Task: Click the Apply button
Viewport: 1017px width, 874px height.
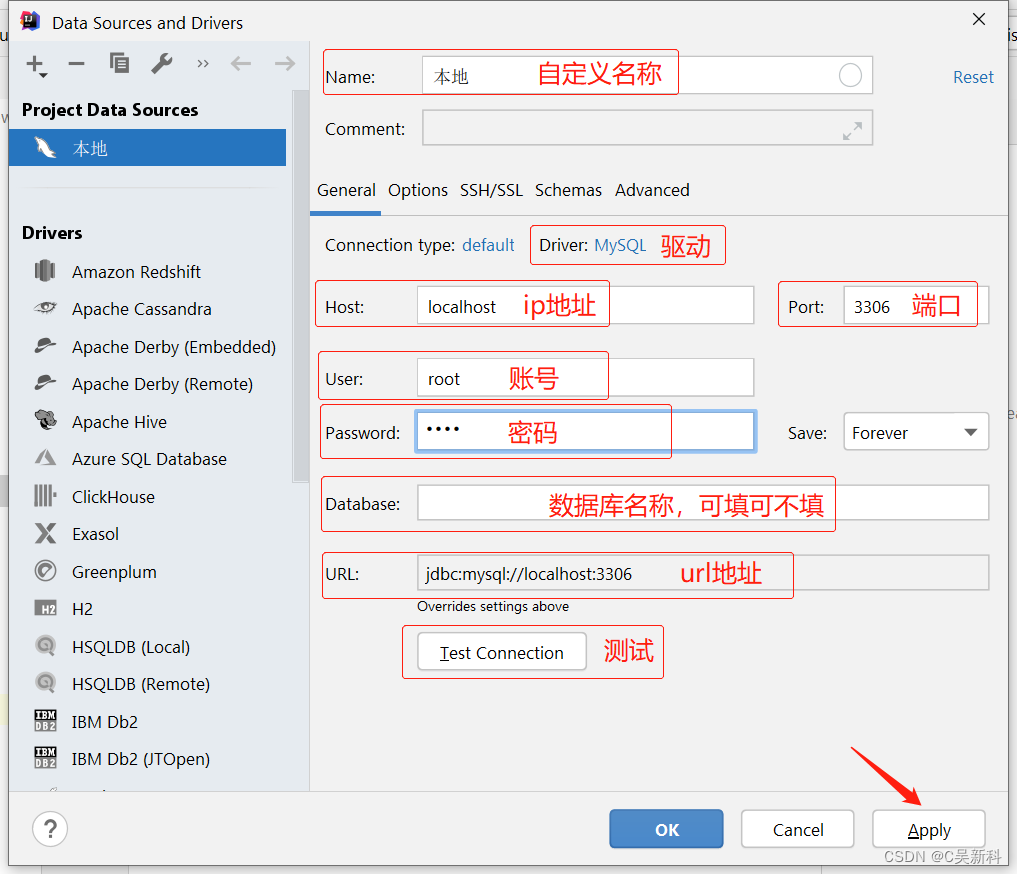Action: [x=929, y=829]
